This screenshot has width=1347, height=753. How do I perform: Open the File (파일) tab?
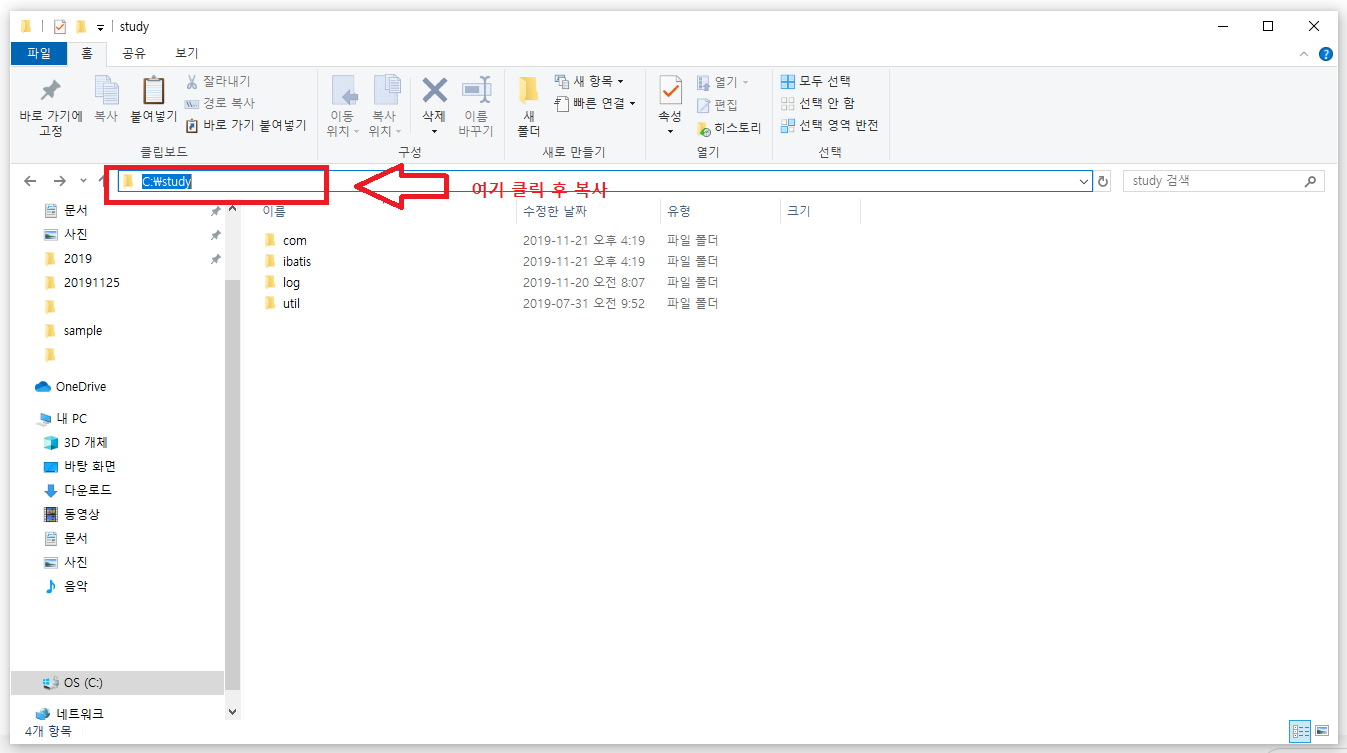(x=39, y=53)
